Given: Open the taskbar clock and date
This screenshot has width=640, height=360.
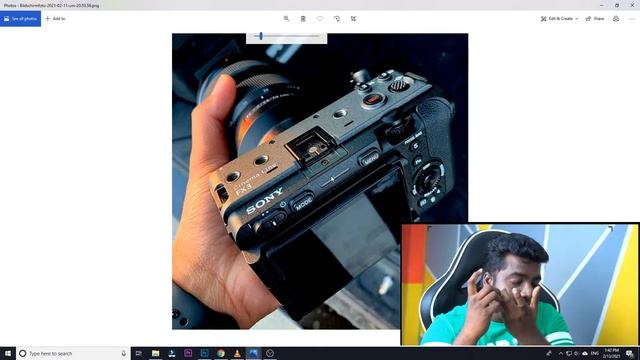Looking at the screenshot, I should point(611,353).
